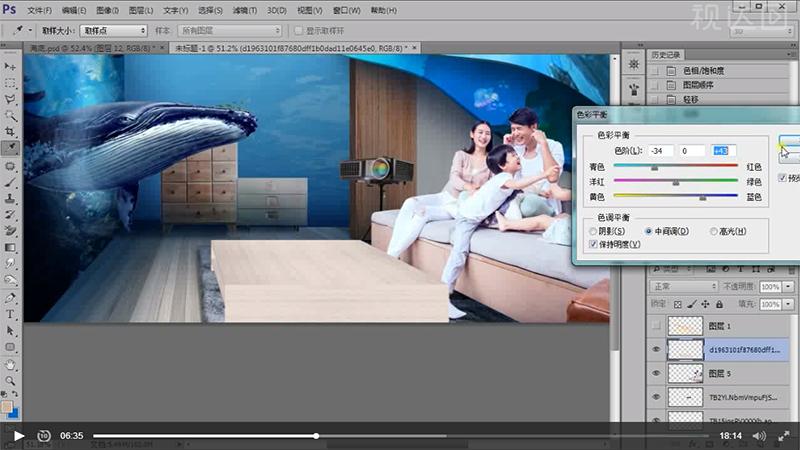Select the Highlights (高光) radio button

(x=714, y=232)
